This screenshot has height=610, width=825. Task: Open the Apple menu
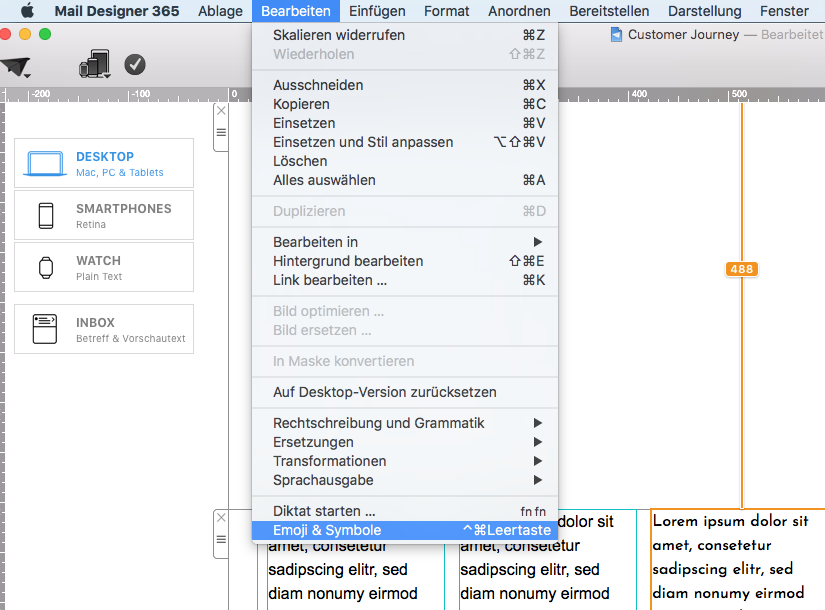click(27, 11)
